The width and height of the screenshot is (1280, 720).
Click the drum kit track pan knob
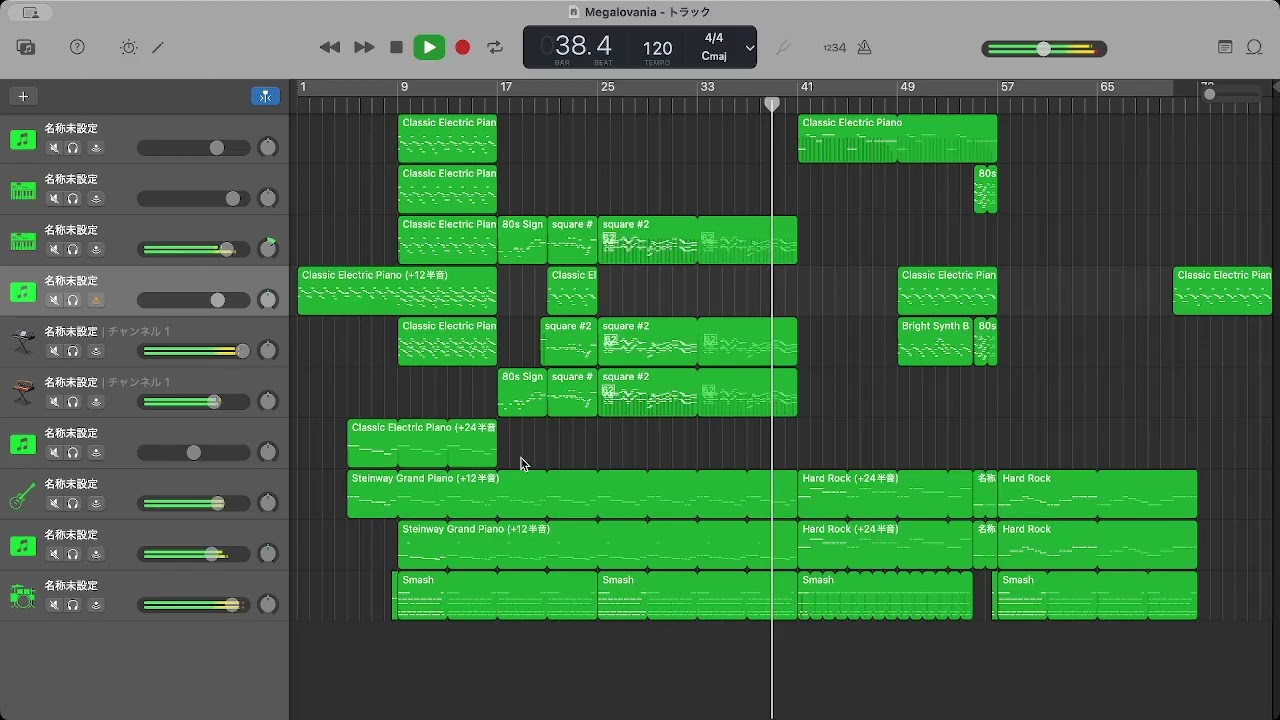pyautogui.click(x=267, y=604)
